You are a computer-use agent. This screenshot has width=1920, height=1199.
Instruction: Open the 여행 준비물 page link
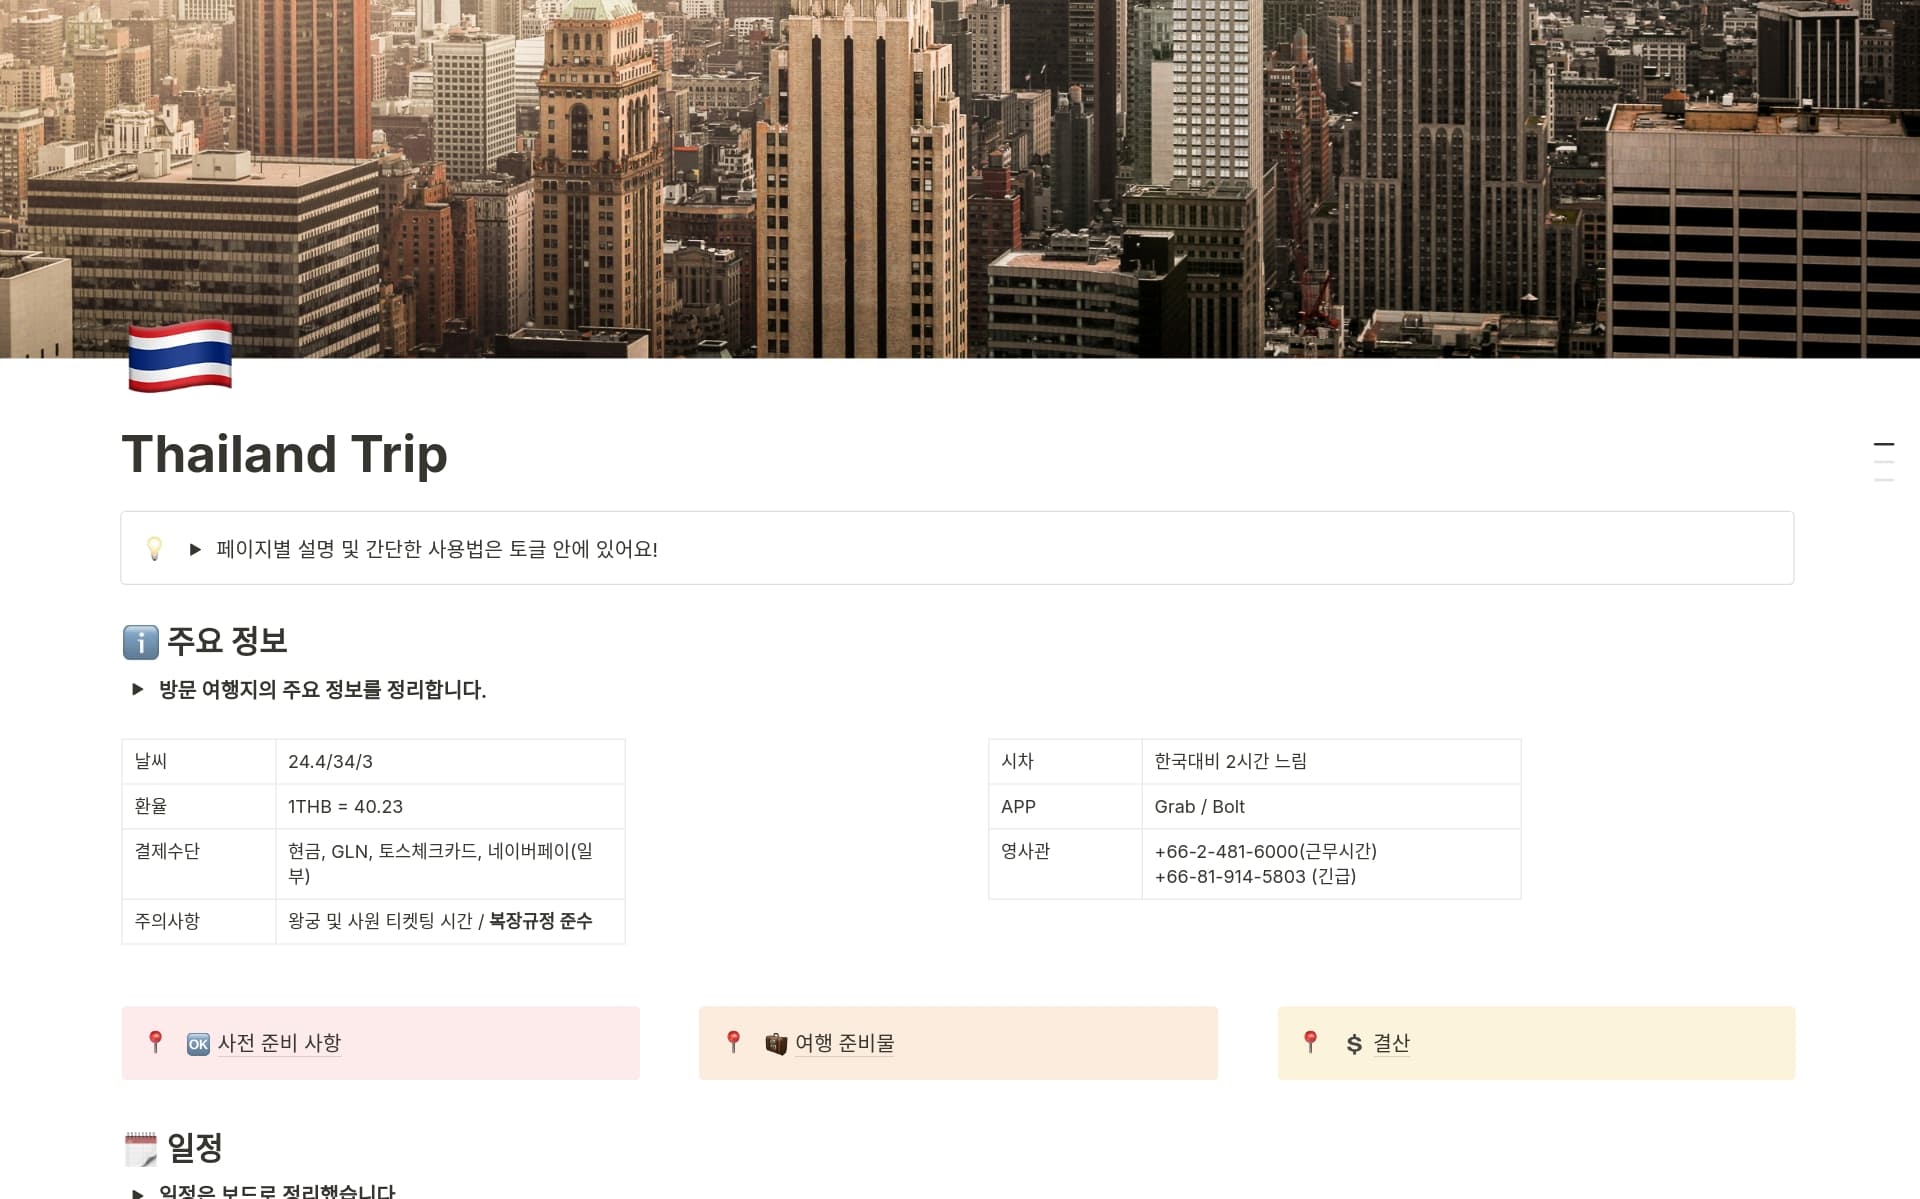pos(844,1043)
